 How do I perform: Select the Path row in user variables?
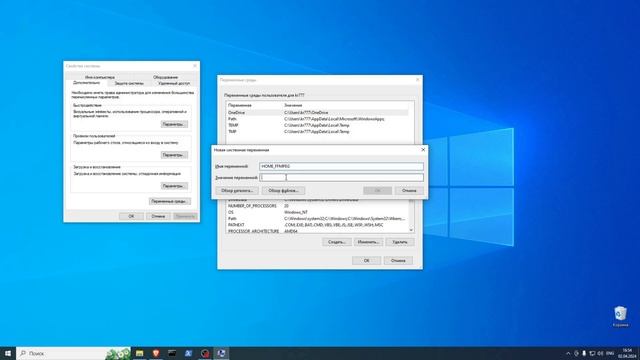(318, 119)
